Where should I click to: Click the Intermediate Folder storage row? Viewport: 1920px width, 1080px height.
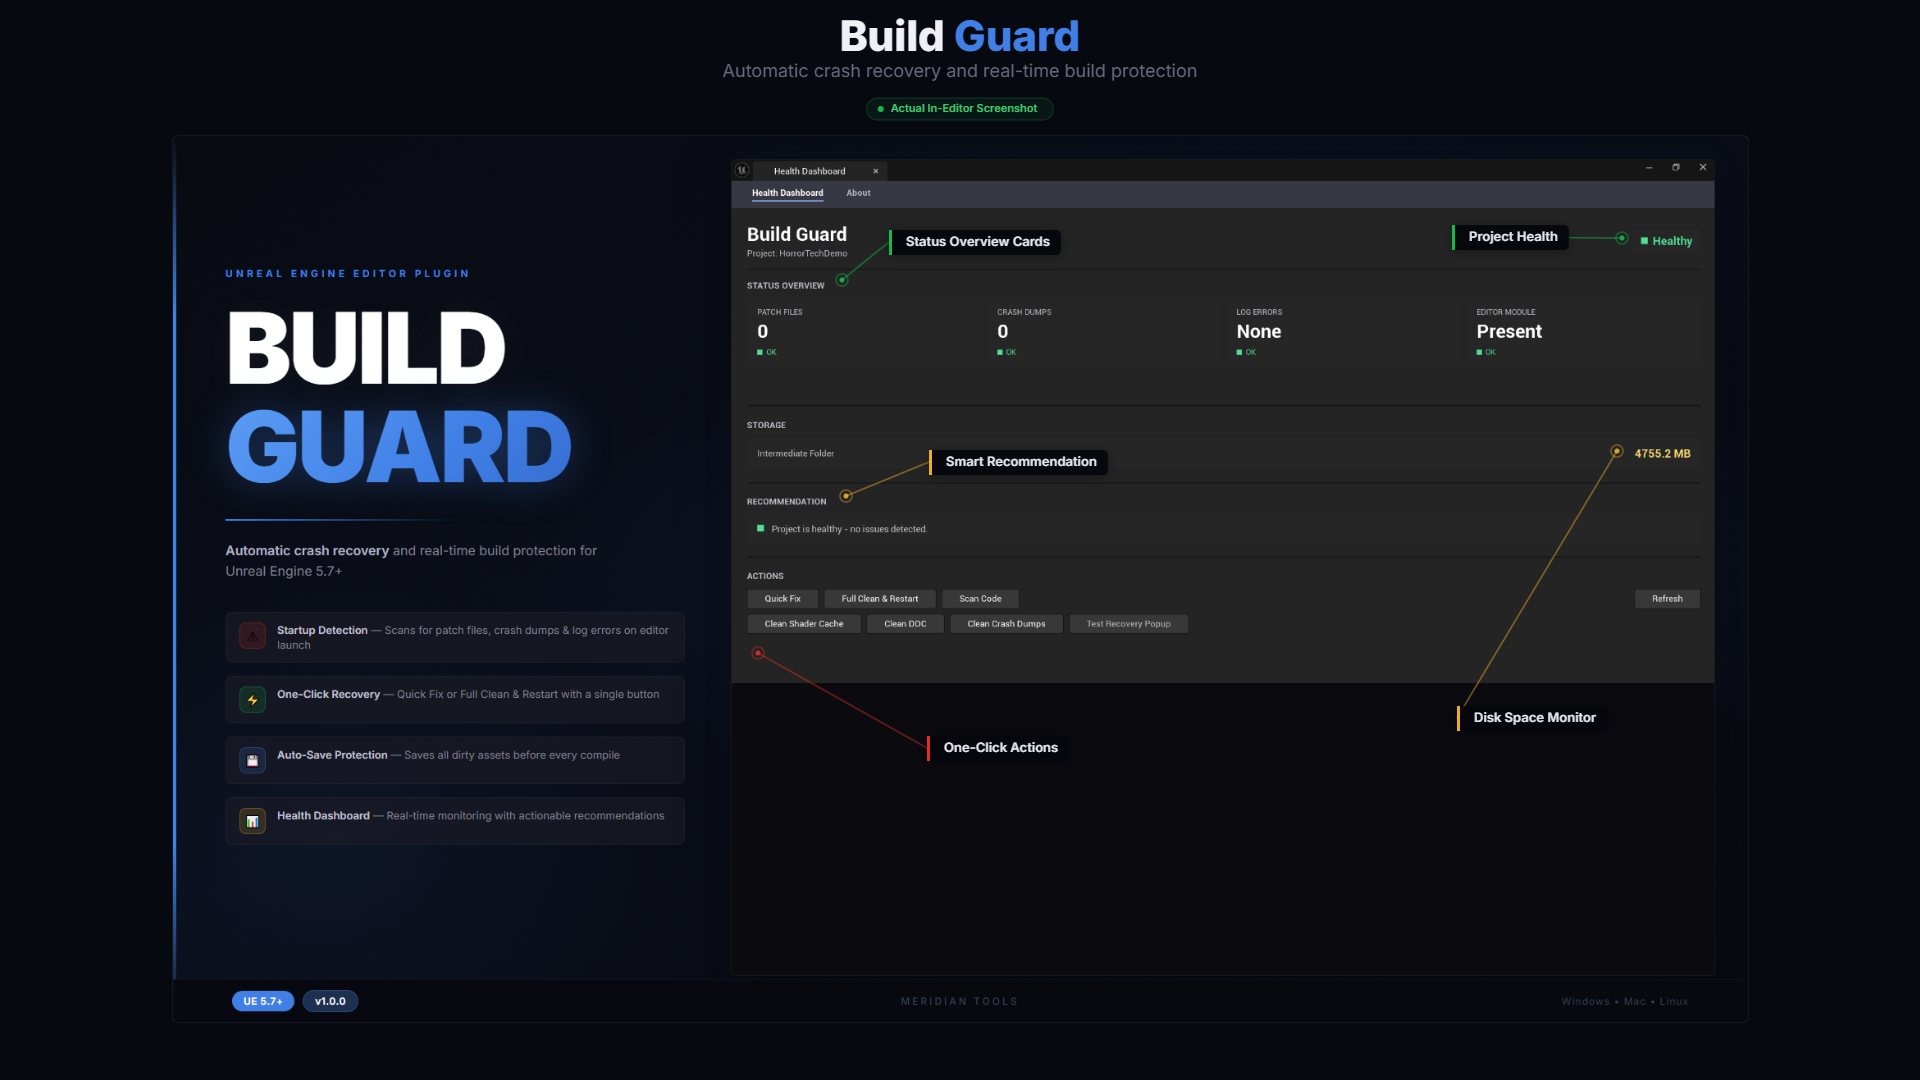[1223, 454]
